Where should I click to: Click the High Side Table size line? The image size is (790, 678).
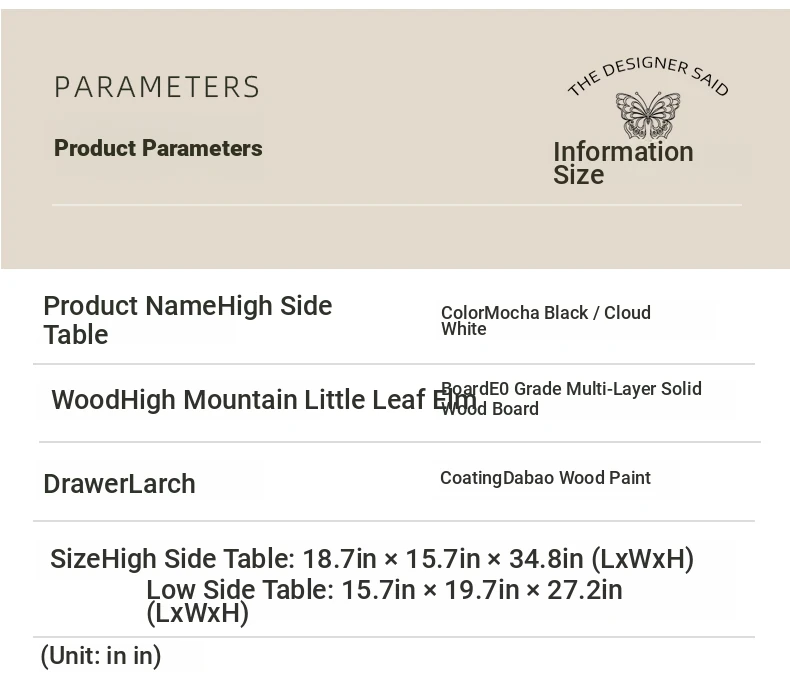(372, 559)
